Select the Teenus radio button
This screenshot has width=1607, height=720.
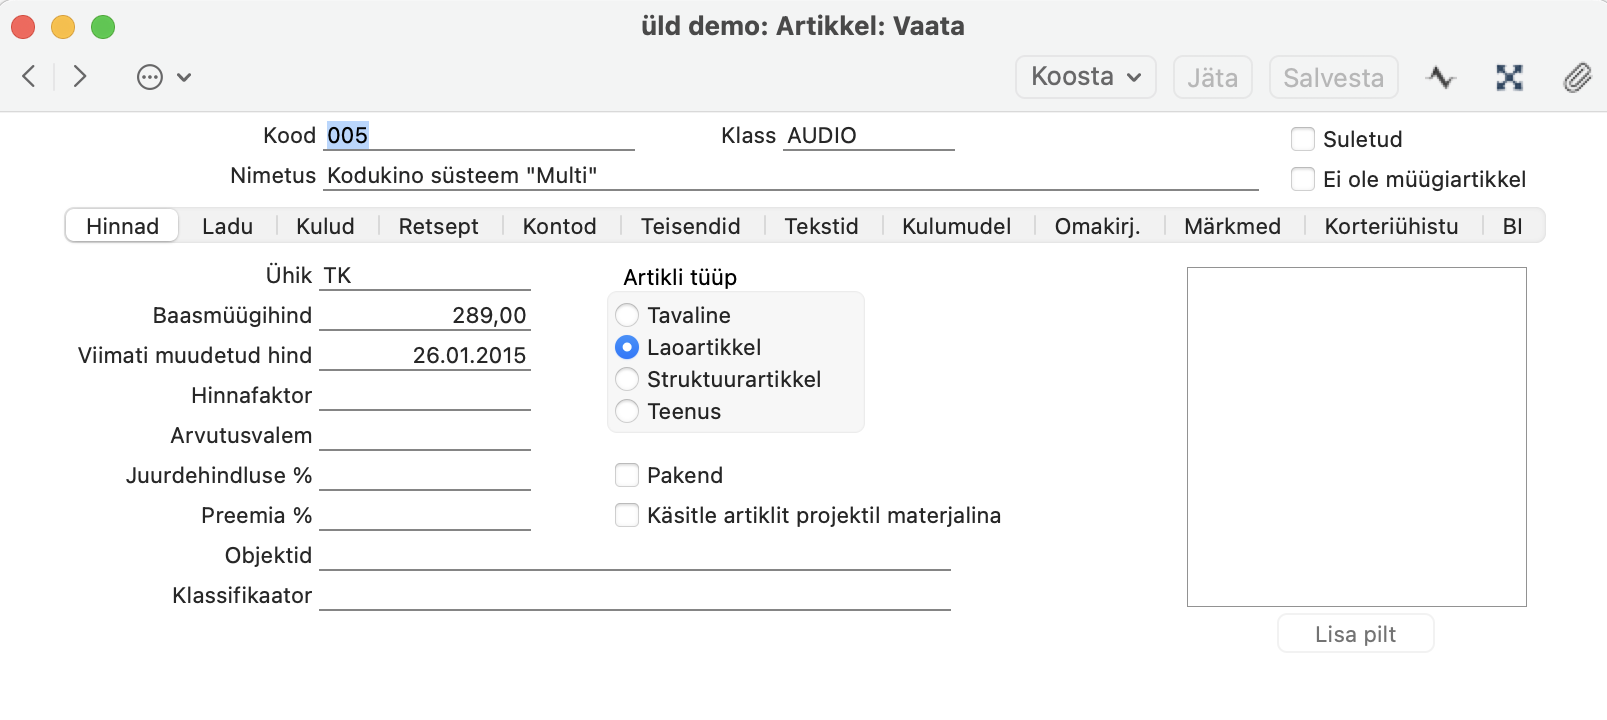point(627,411)
